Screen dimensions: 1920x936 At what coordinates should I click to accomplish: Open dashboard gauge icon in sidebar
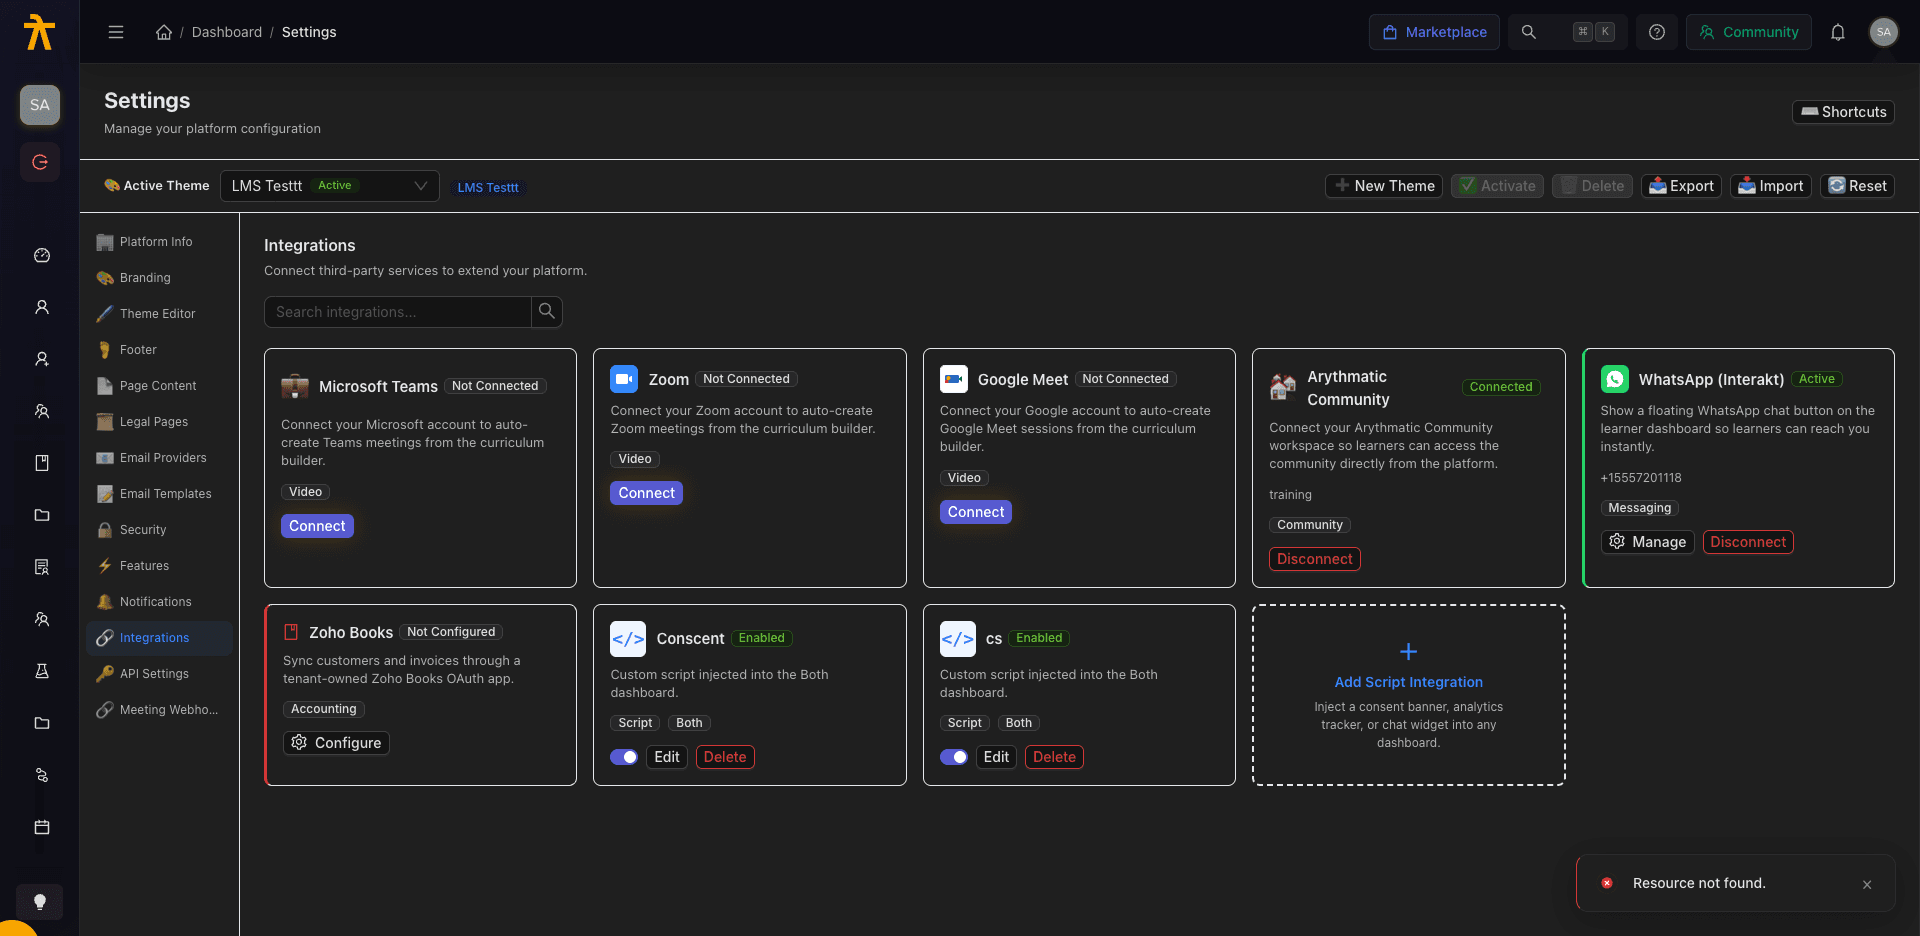[x=42, y=256]
